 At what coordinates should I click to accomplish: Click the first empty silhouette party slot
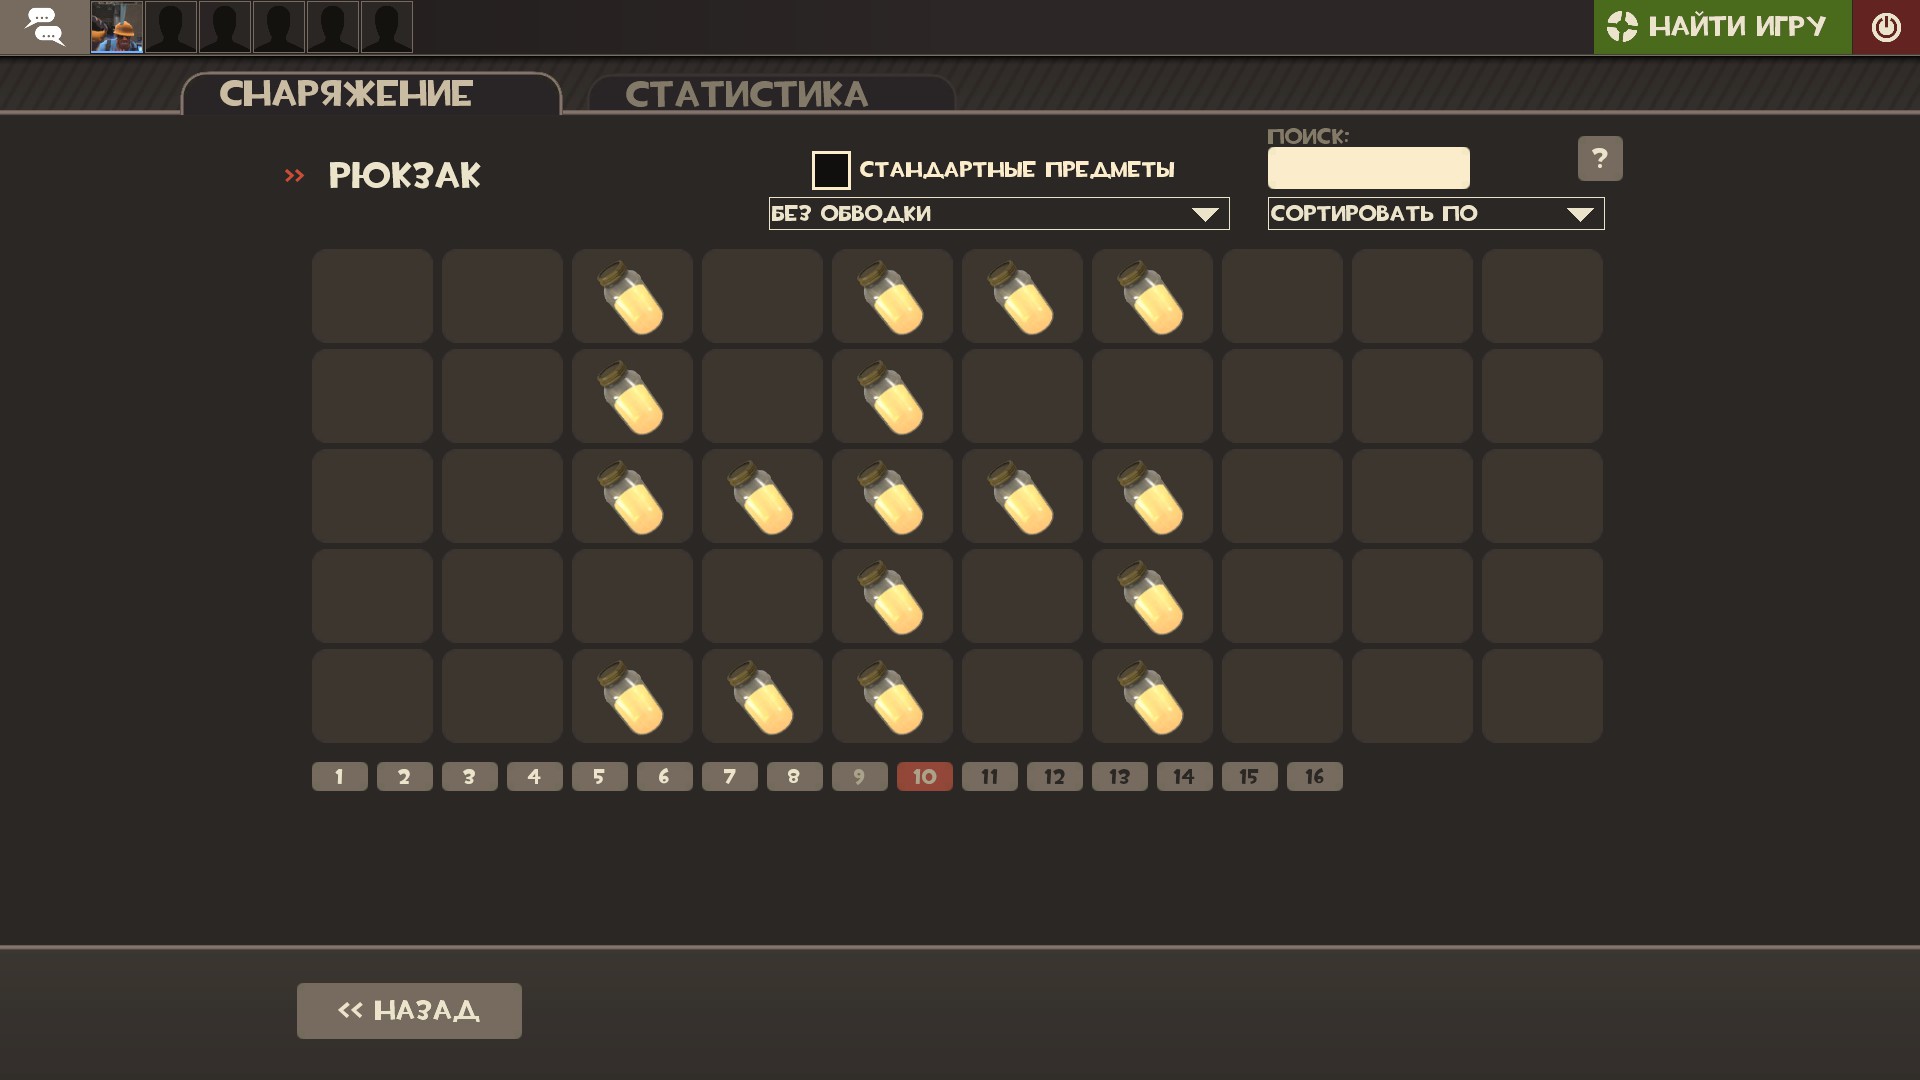[171, 27]
